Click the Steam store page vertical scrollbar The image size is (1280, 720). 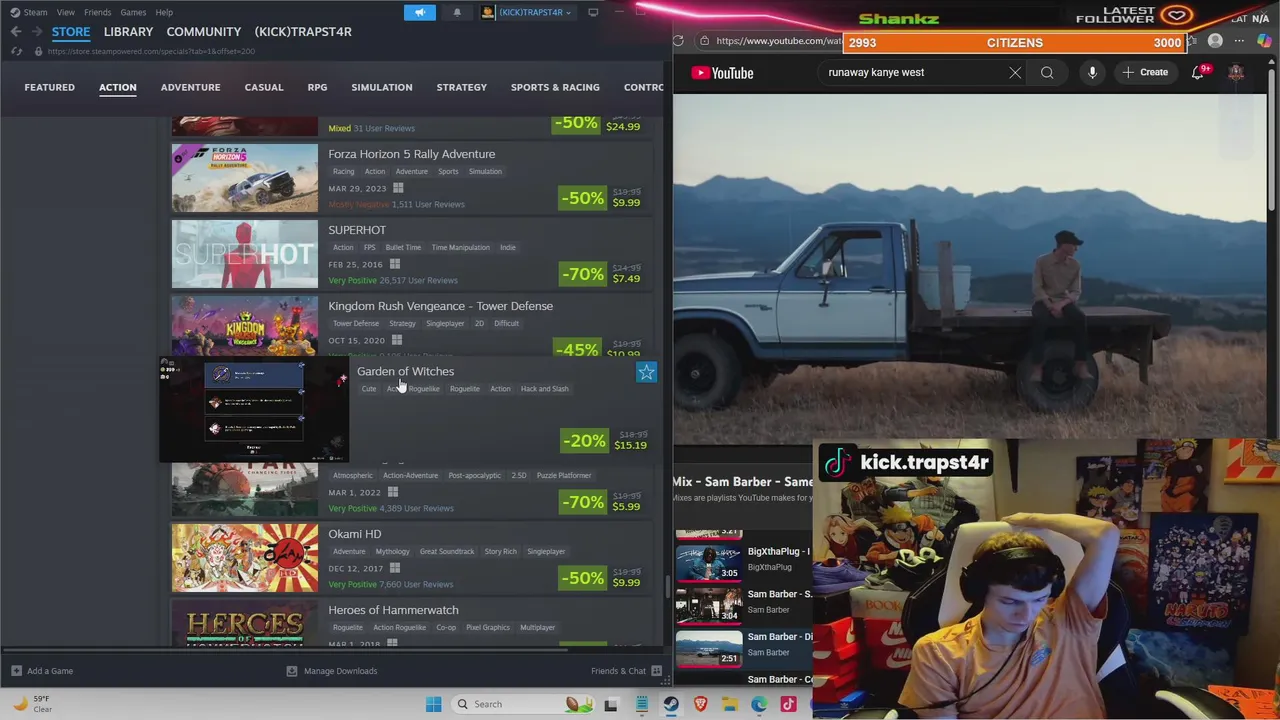[666, 587]
